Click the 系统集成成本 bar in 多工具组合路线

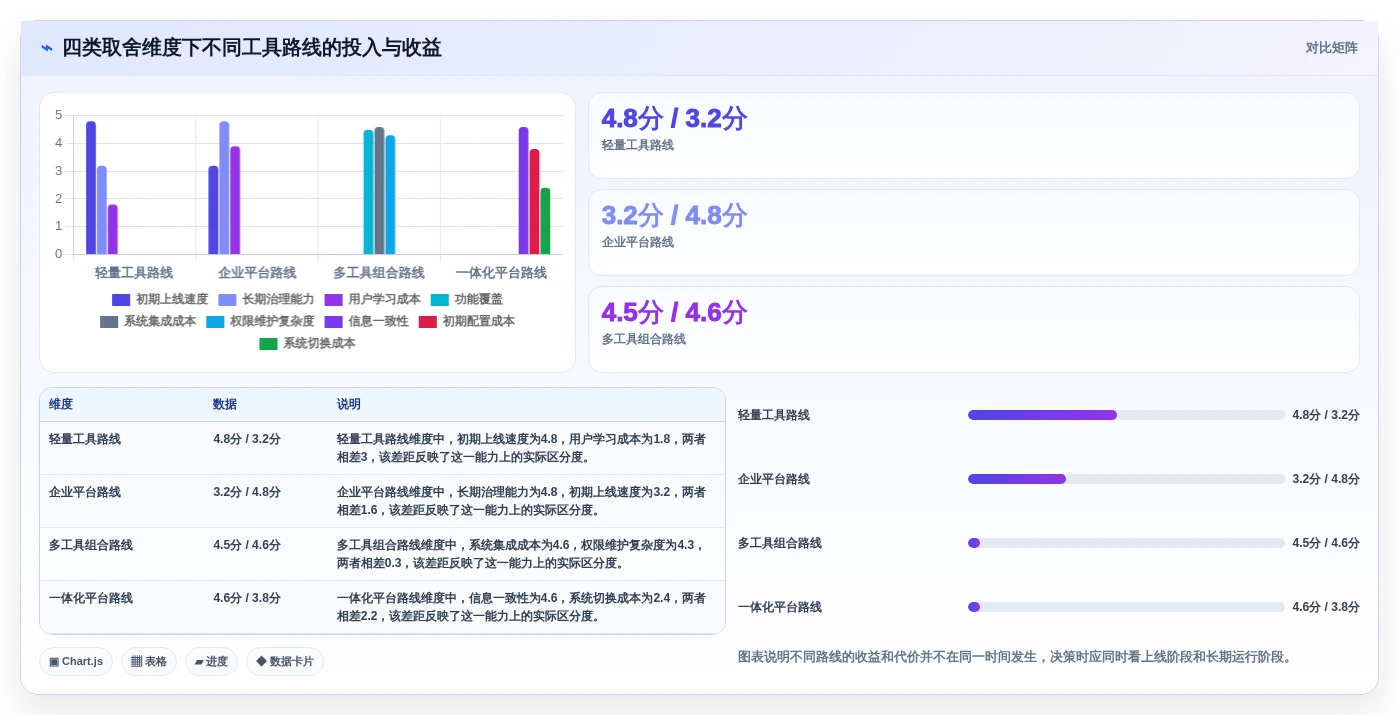click(x=379, y=191)
